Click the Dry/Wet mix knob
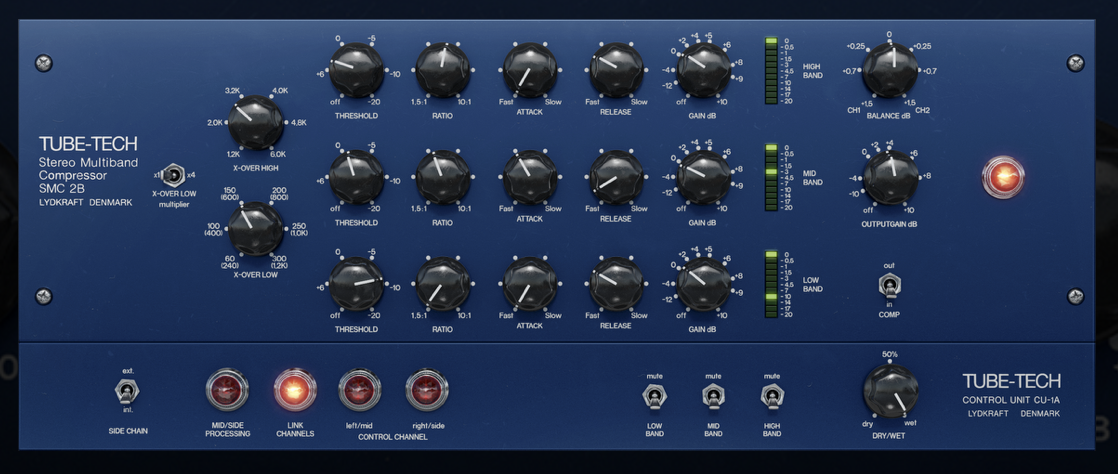Screen dimensions: 1118x474 (x=891, y=392)
